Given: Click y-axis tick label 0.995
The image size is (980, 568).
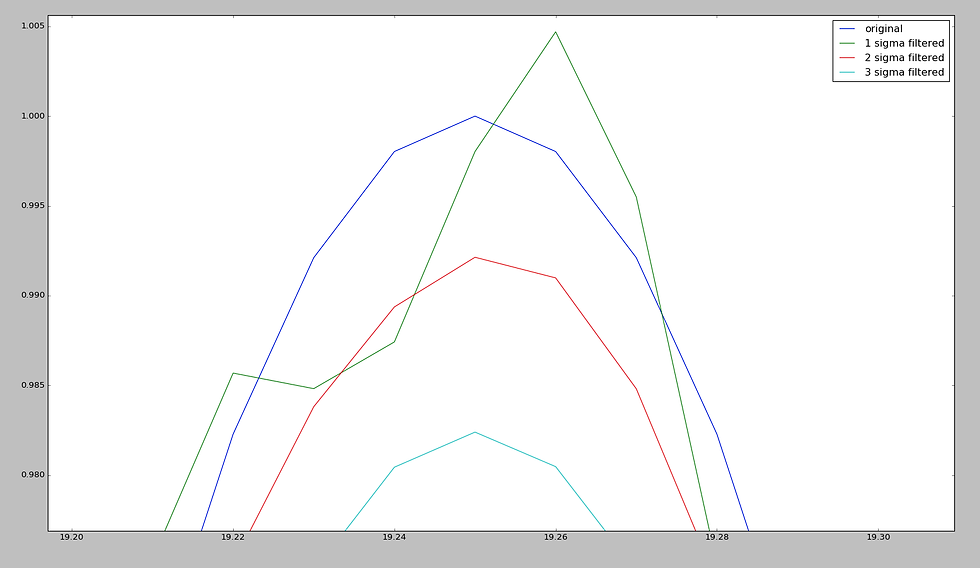Looking at the screenshot, I should point(32,206).
